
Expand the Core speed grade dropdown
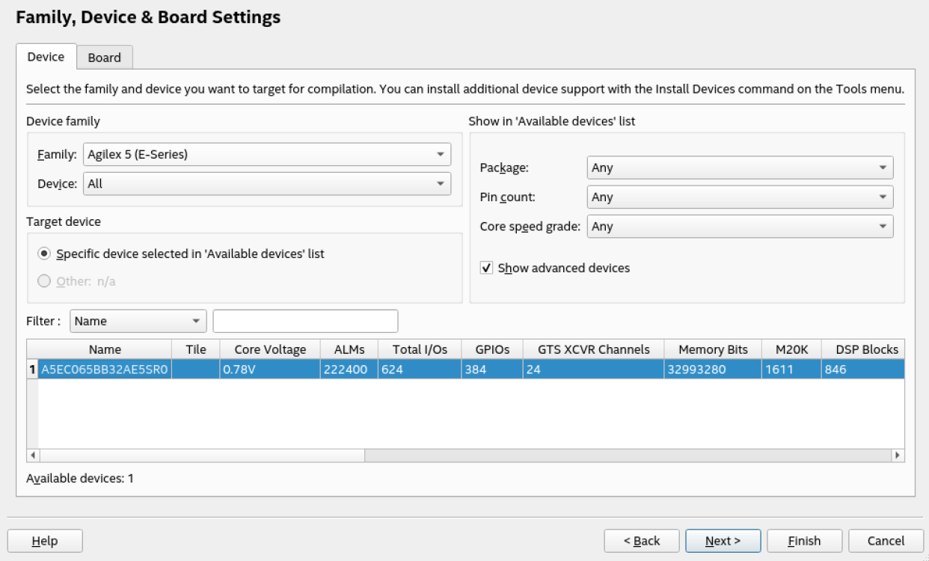[x=739, y=226]
